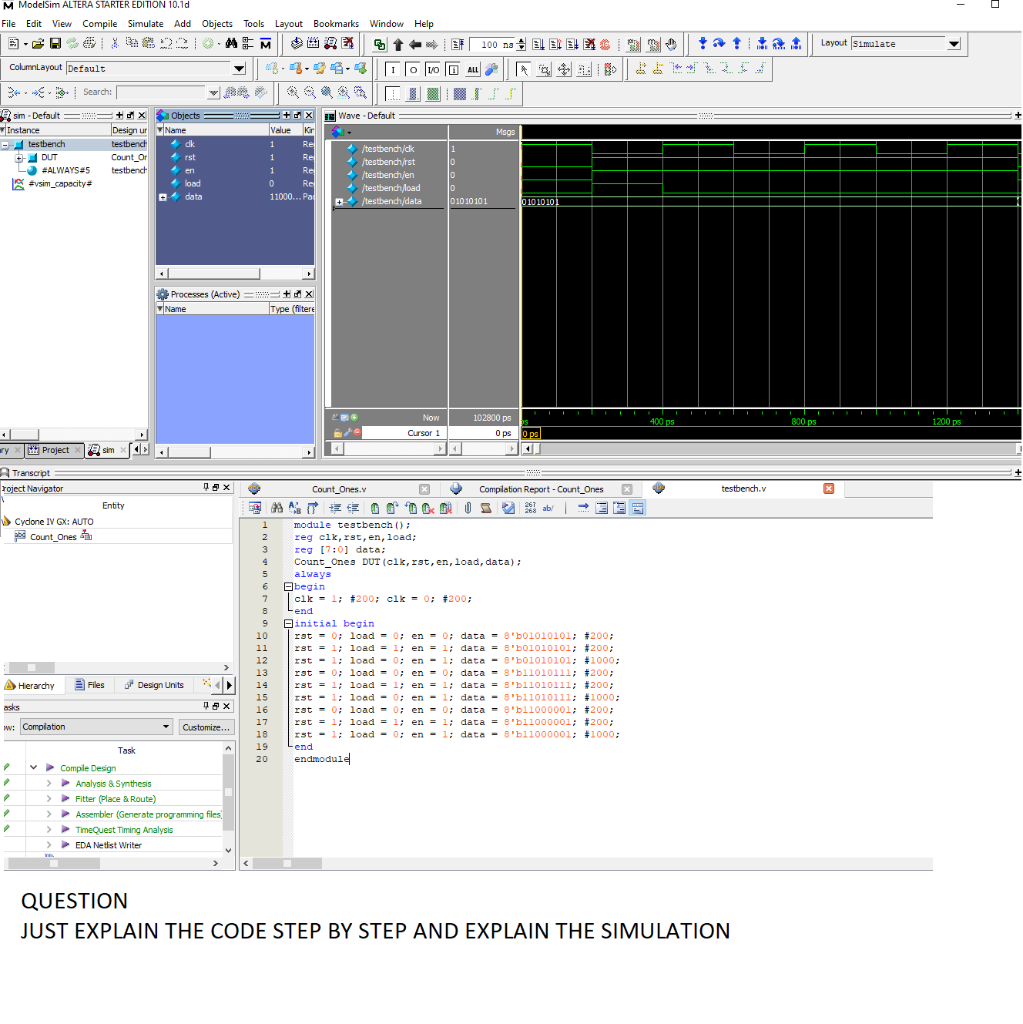This screenshot has width=1023, height=1024.
Task: Open the Simulate menu
Action: (x=145, y=23)
